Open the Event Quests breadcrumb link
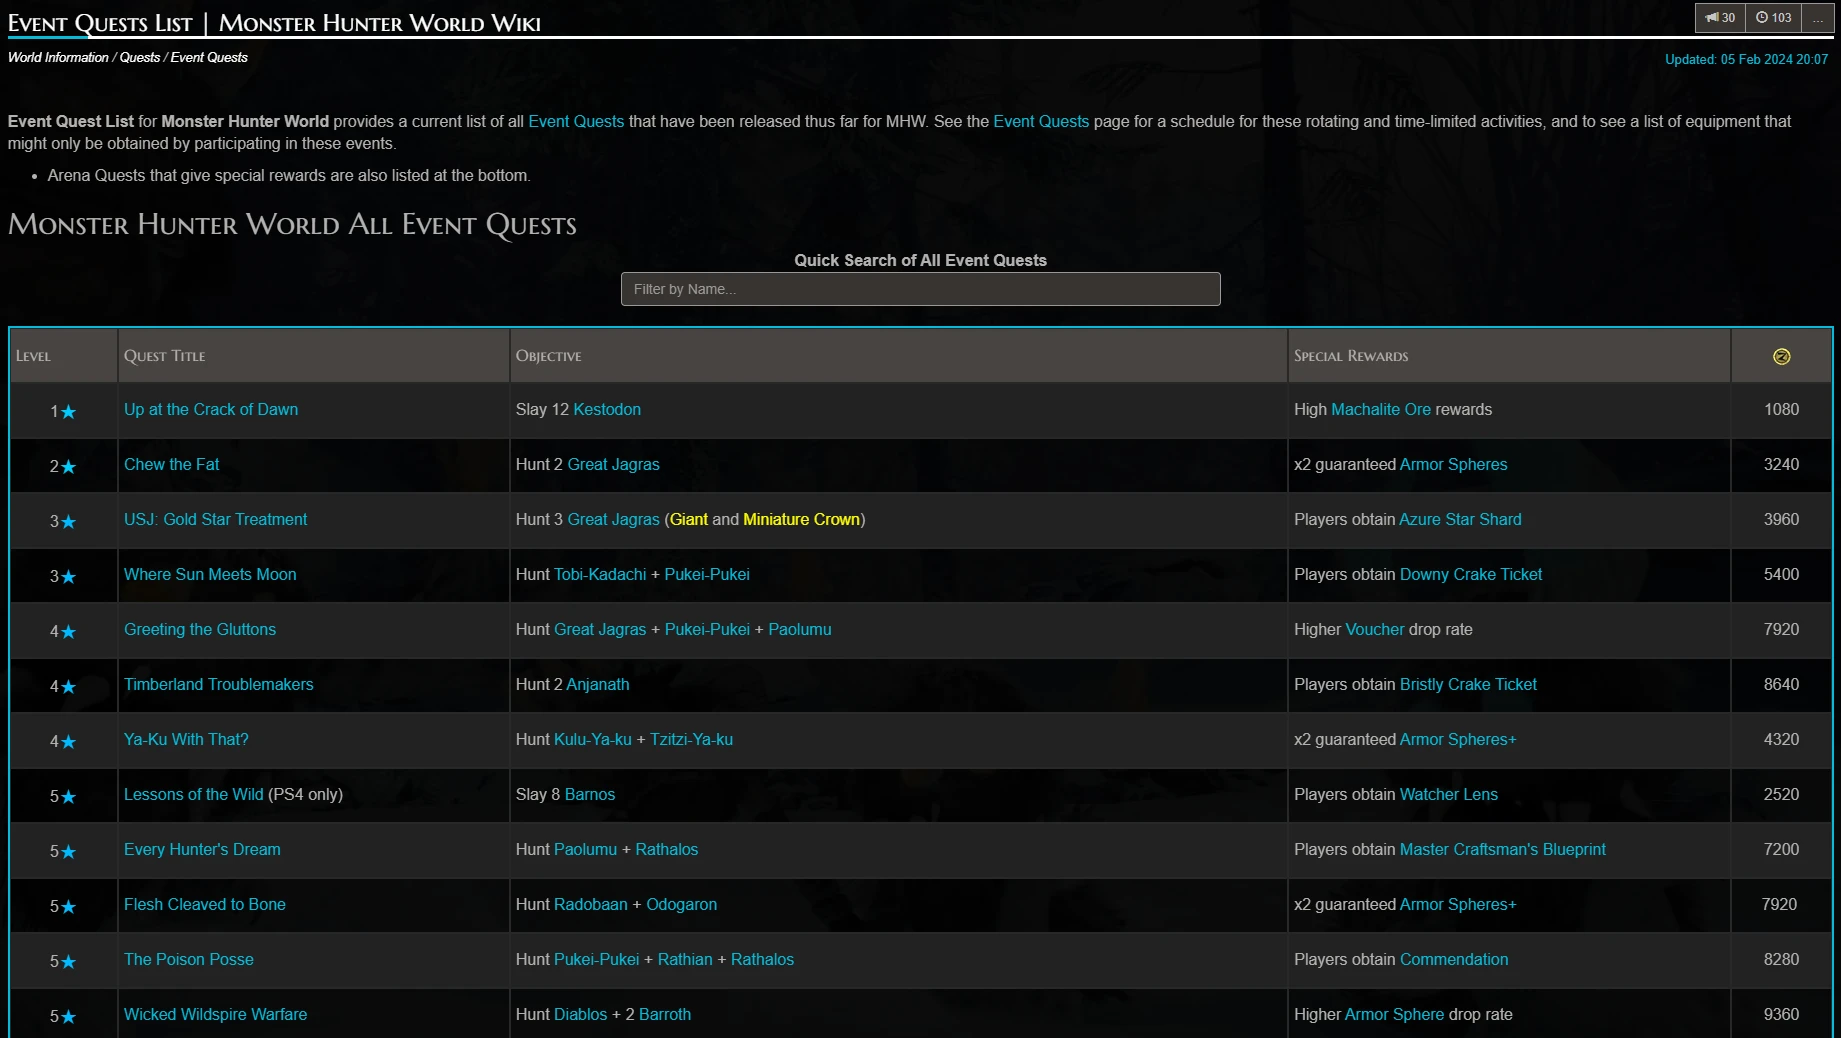1841x1038 pixels. click(x=209, y=57)
